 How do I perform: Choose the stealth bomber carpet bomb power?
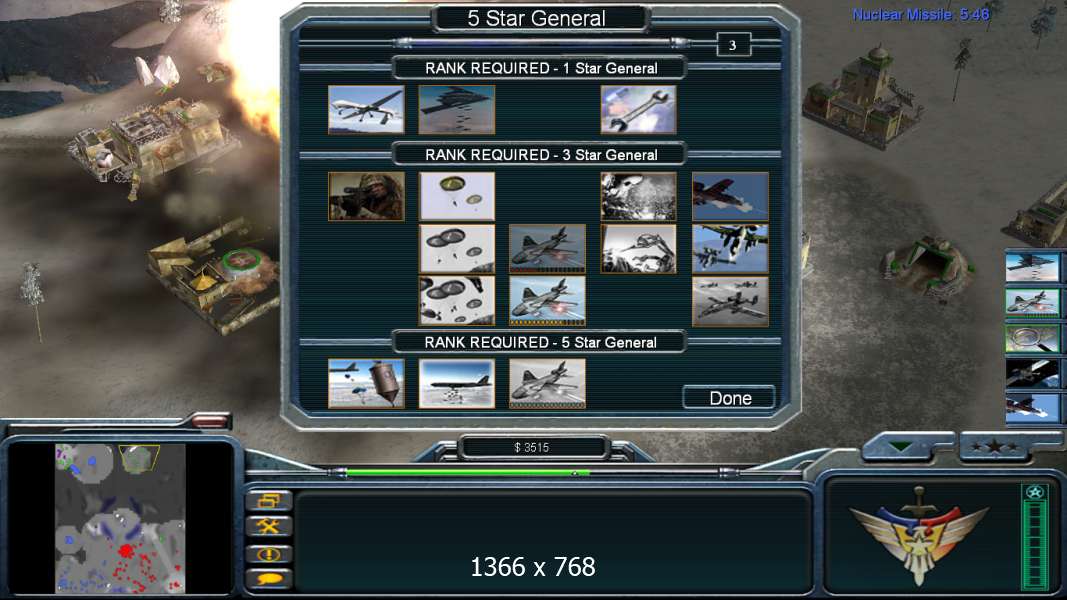[457, 109]
